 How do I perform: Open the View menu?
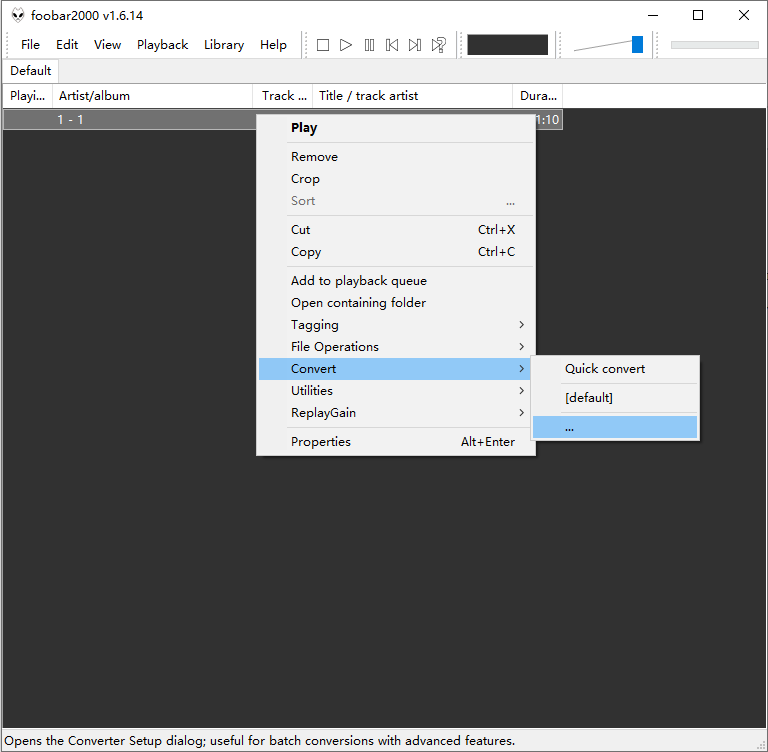[x=107, y=45]
